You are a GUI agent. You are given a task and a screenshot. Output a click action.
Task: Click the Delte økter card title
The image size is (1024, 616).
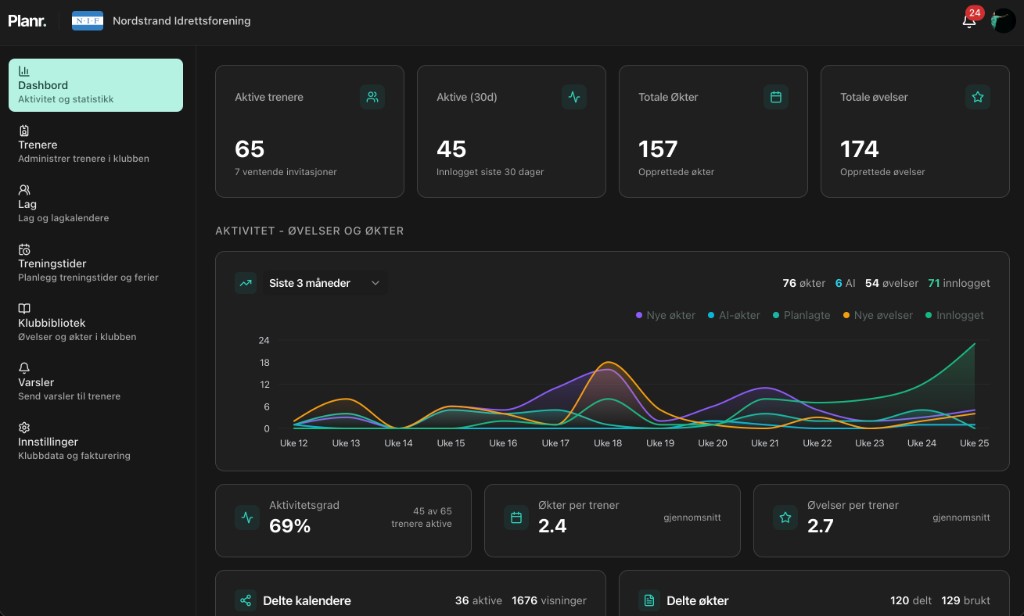pyautogui.click(x=697, y=600)
